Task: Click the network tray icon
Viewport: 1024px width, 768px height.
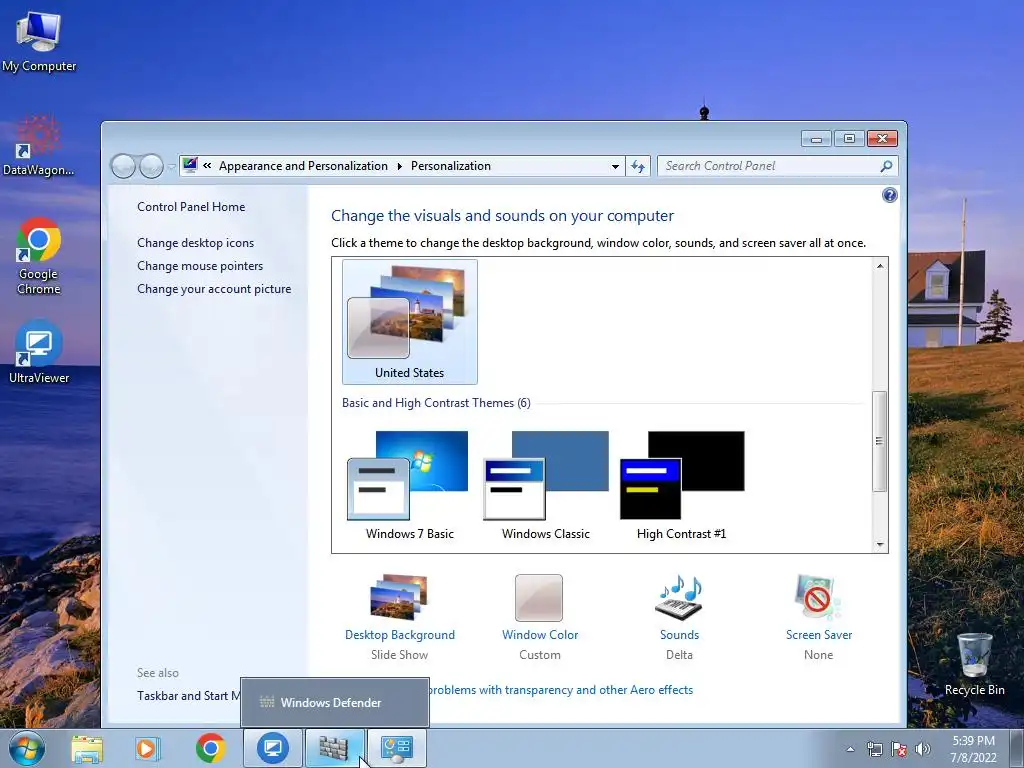Action: coord(874,749)
